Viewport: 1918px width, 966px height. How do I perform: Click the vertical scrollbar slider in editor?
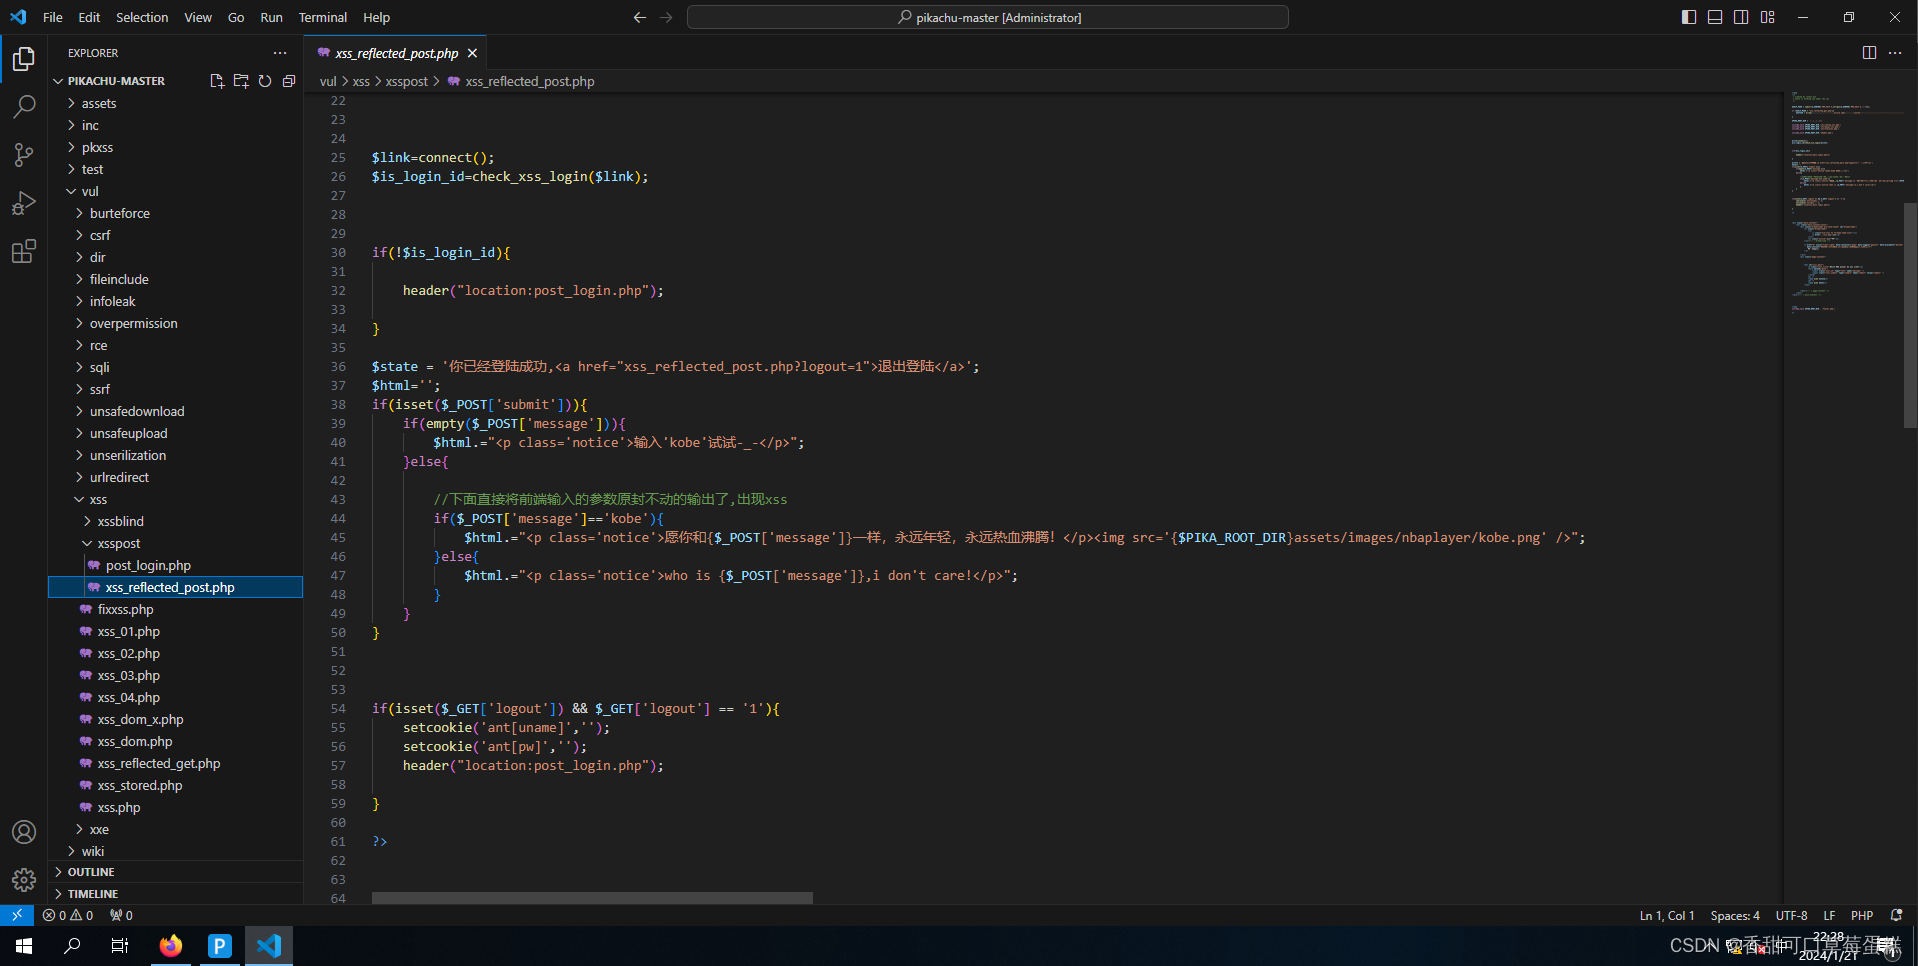(1910, 315)
